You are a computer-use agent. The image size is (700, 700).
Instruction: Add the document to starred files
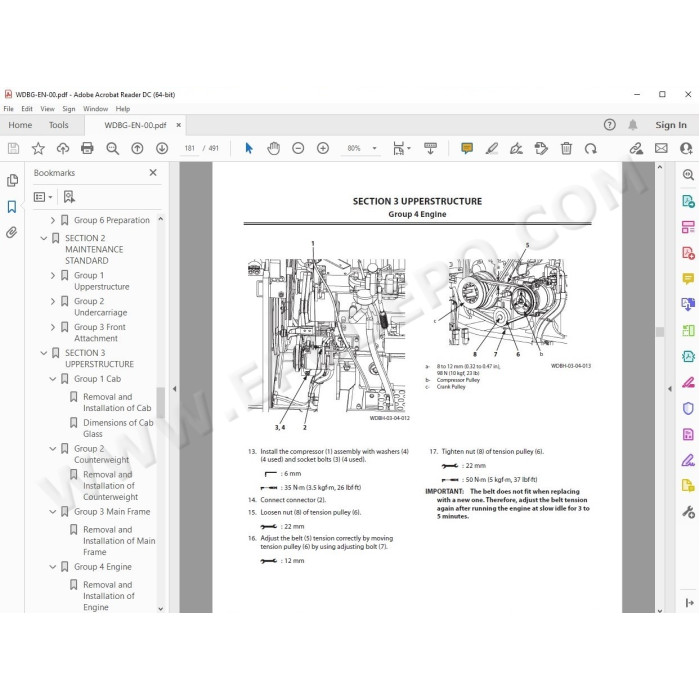[38, 149]
